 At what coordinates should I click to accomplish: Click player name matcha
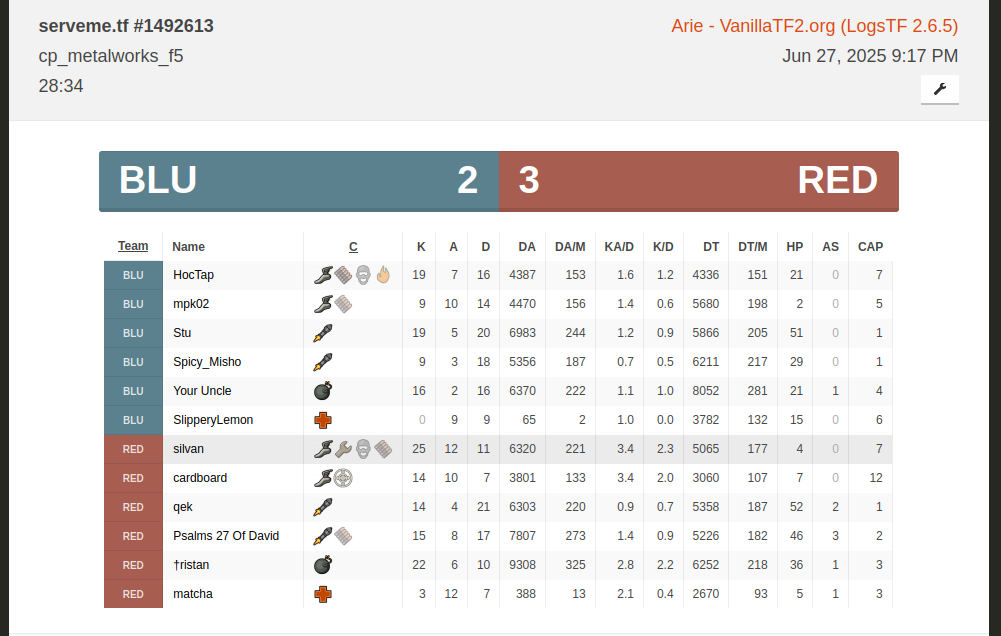point(193,594)
